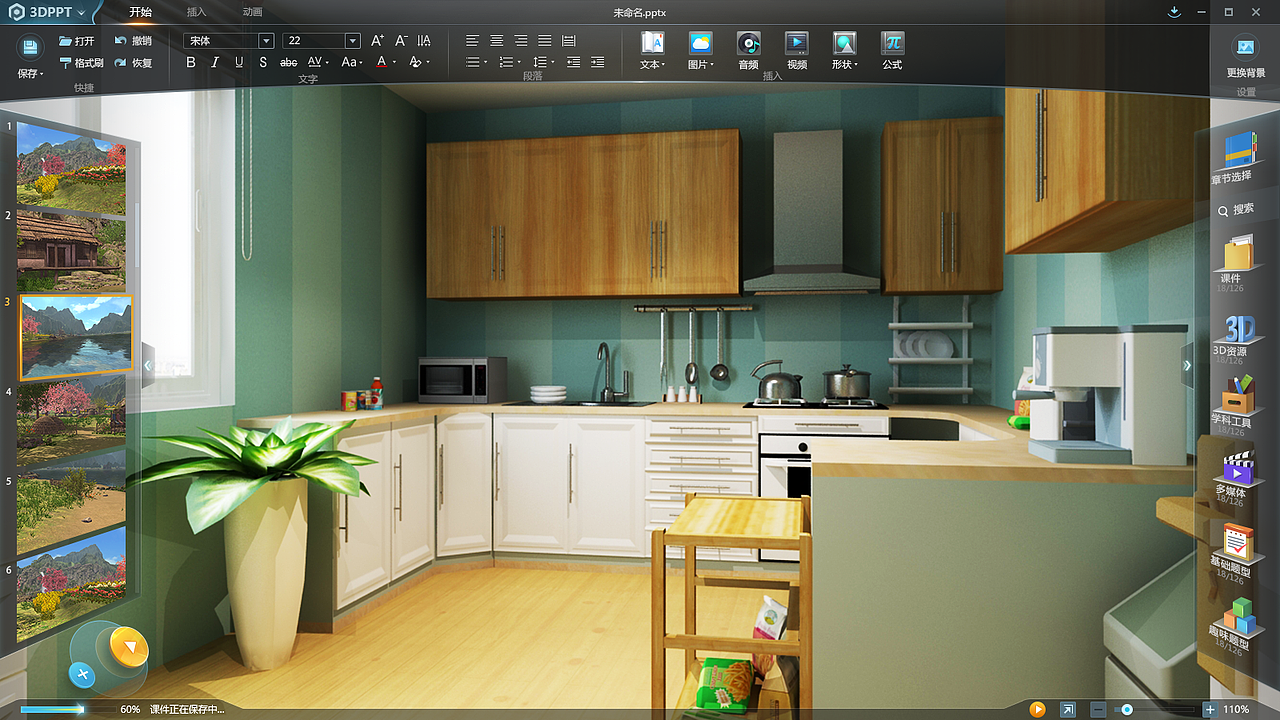This screenshot has width=1280, height=720.
Task: Apply distributed alignment
Action: pyautogui.click(x=568, y=41)
